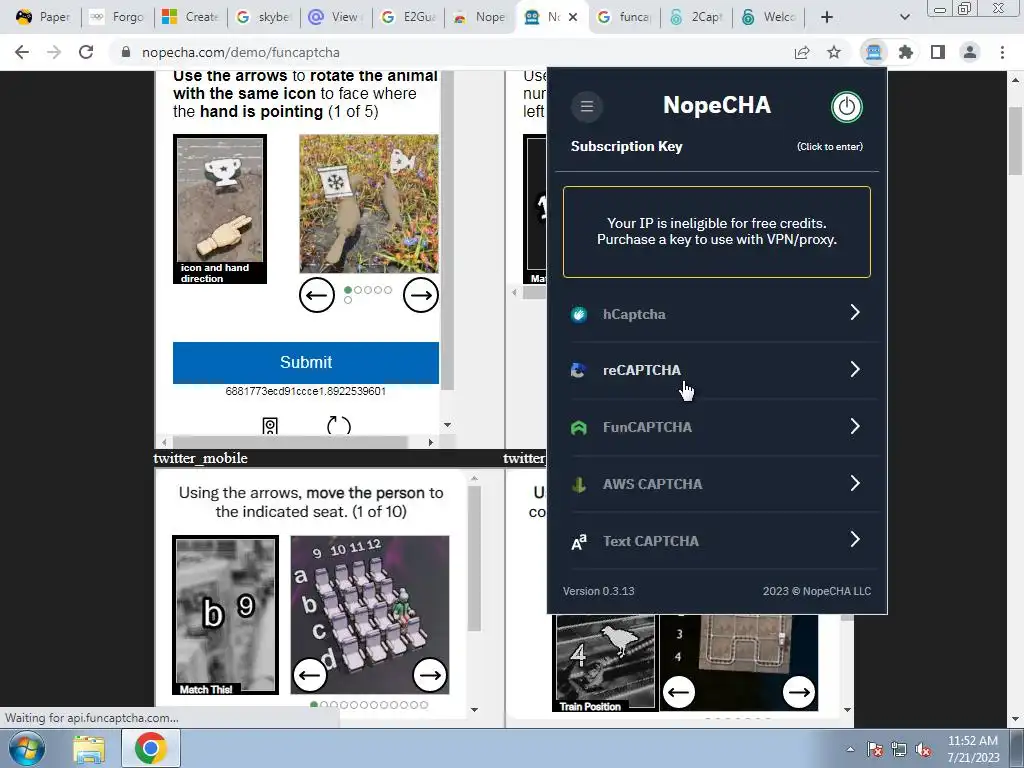The height and width of the screenshot is (768, 1024).
Task: Click the Action Center flag tray icon
Action: click(875, 750)
